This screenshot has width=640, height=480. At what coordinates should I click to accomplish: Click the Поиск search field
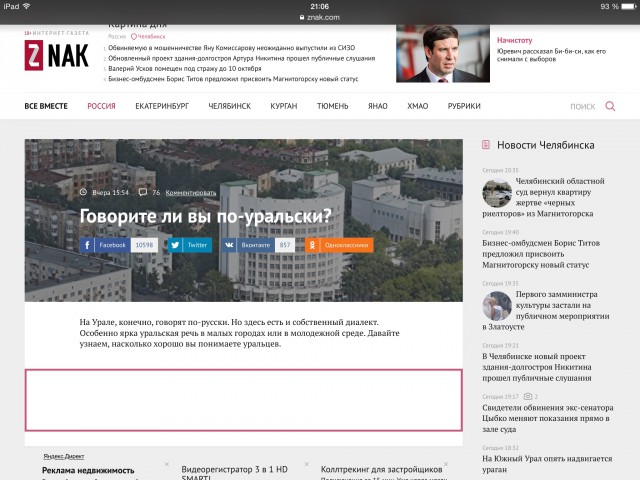[x=582, y=106]
